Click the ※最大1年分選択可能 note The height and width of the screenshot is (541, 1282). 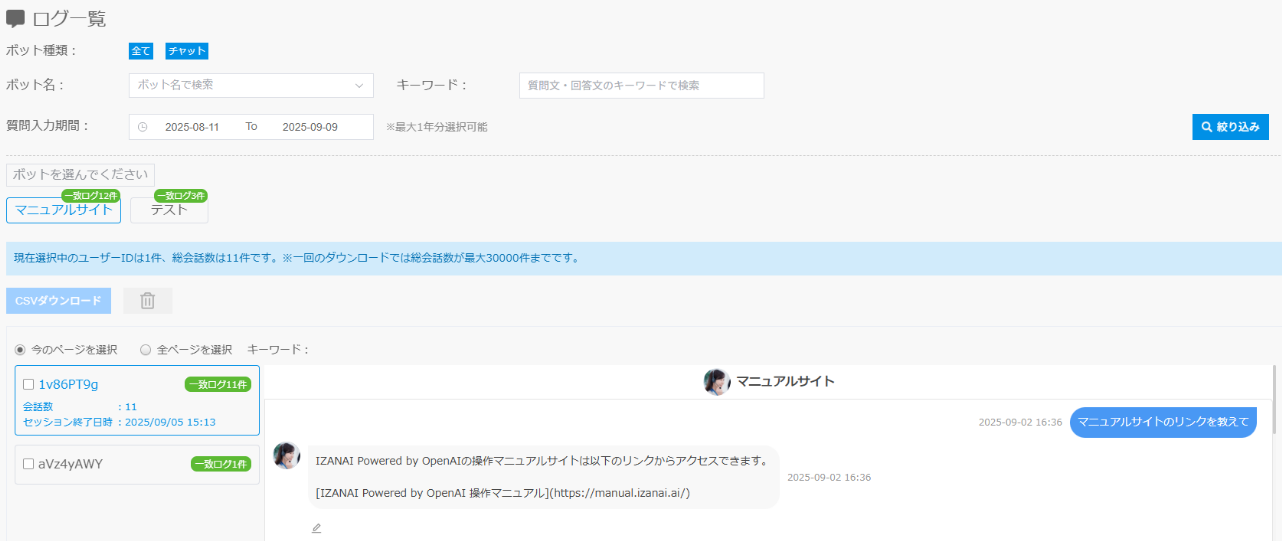click(x=437, y=127)
